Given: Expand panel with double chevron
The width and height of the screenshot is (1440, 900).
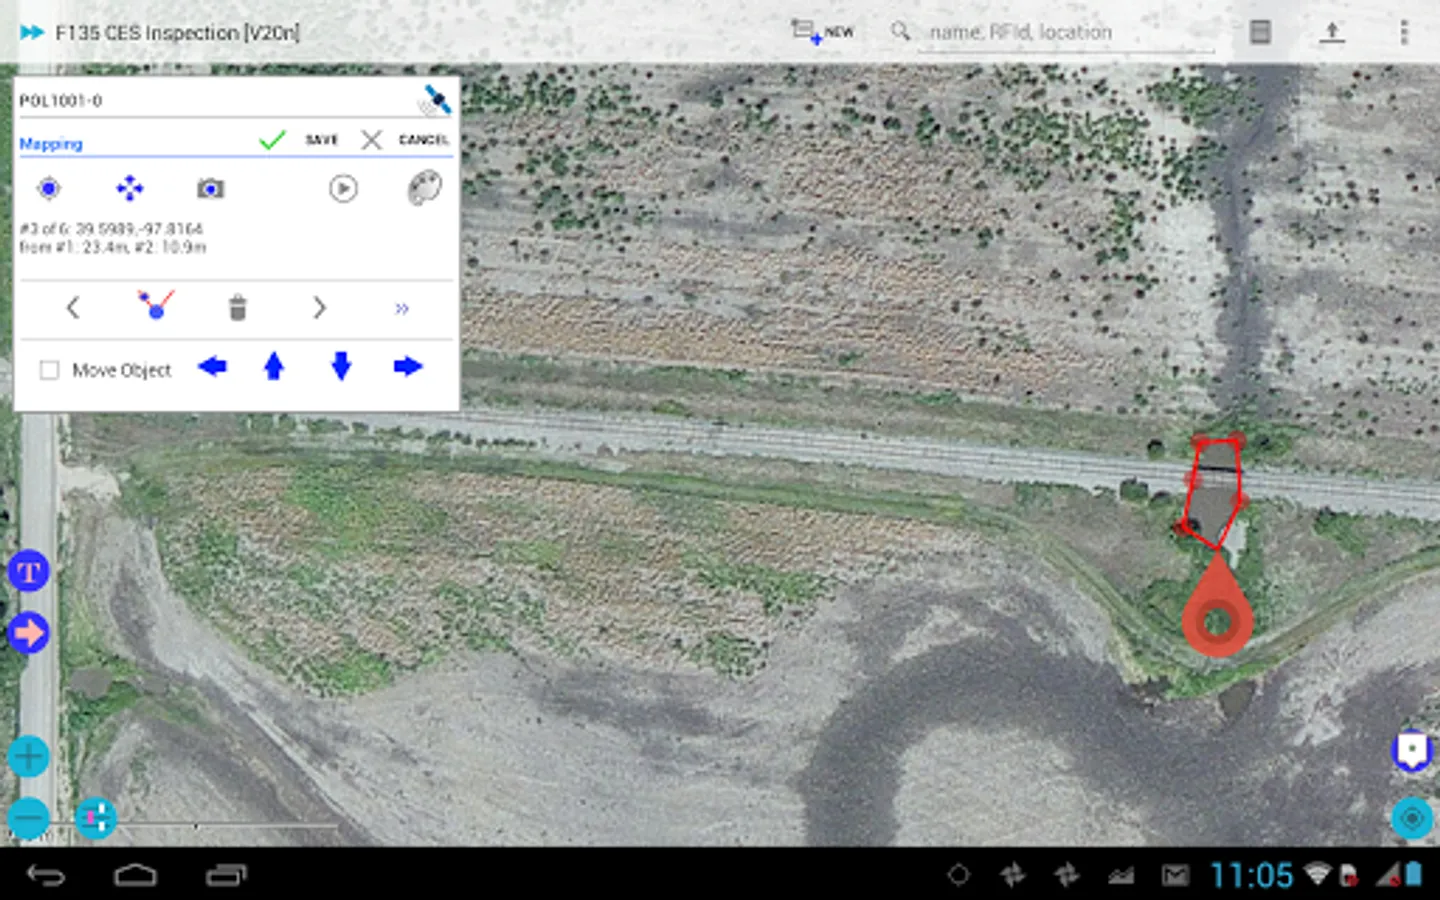Looking at the screenshot, I should 401,309.
